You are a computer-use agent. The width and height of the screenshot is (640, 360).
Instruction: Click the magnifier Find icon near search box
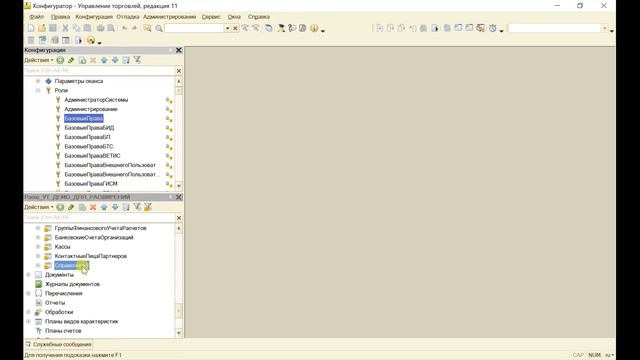[x=159, y=28]
